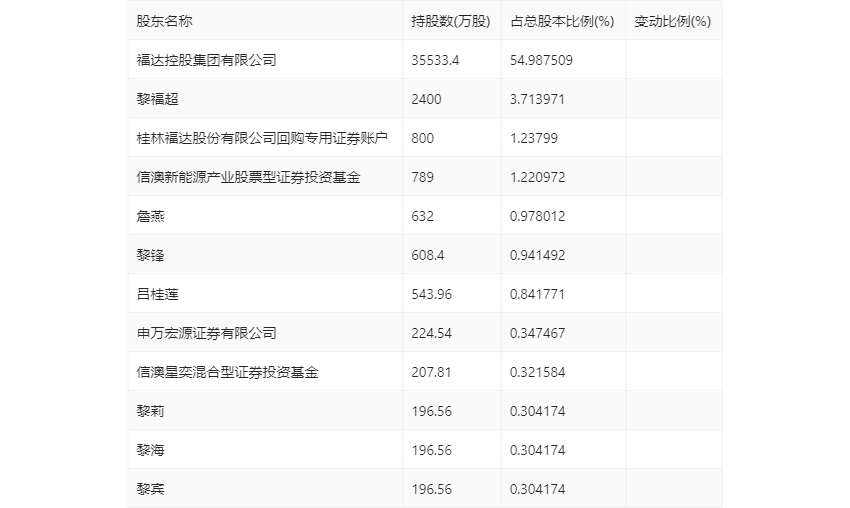Click the share count 800
The width and height of the screenshot is (850, 508).
(422, 138)
